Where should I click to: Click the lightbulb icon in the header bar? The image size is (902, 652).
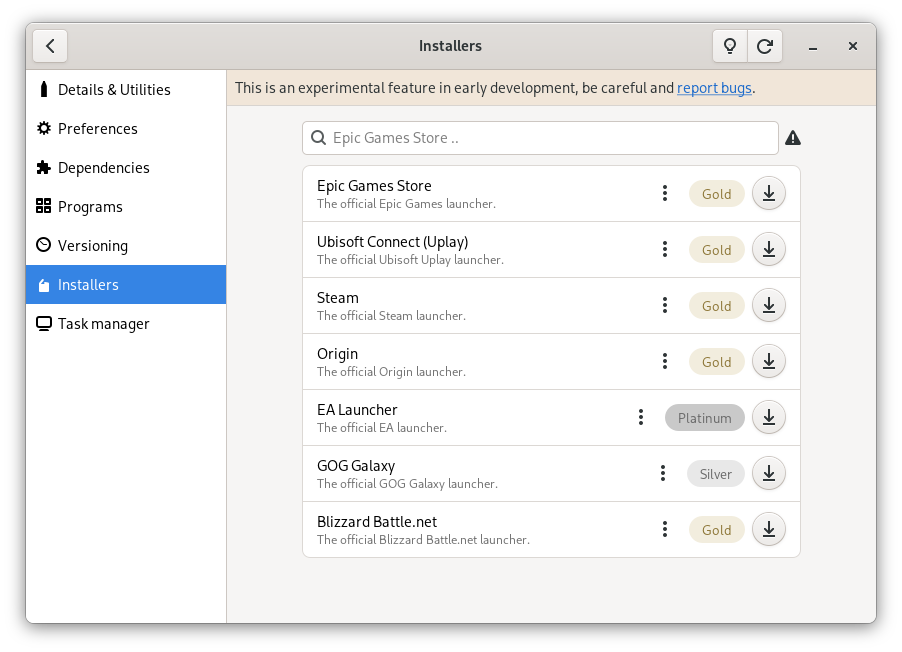[x=730, y=46]
